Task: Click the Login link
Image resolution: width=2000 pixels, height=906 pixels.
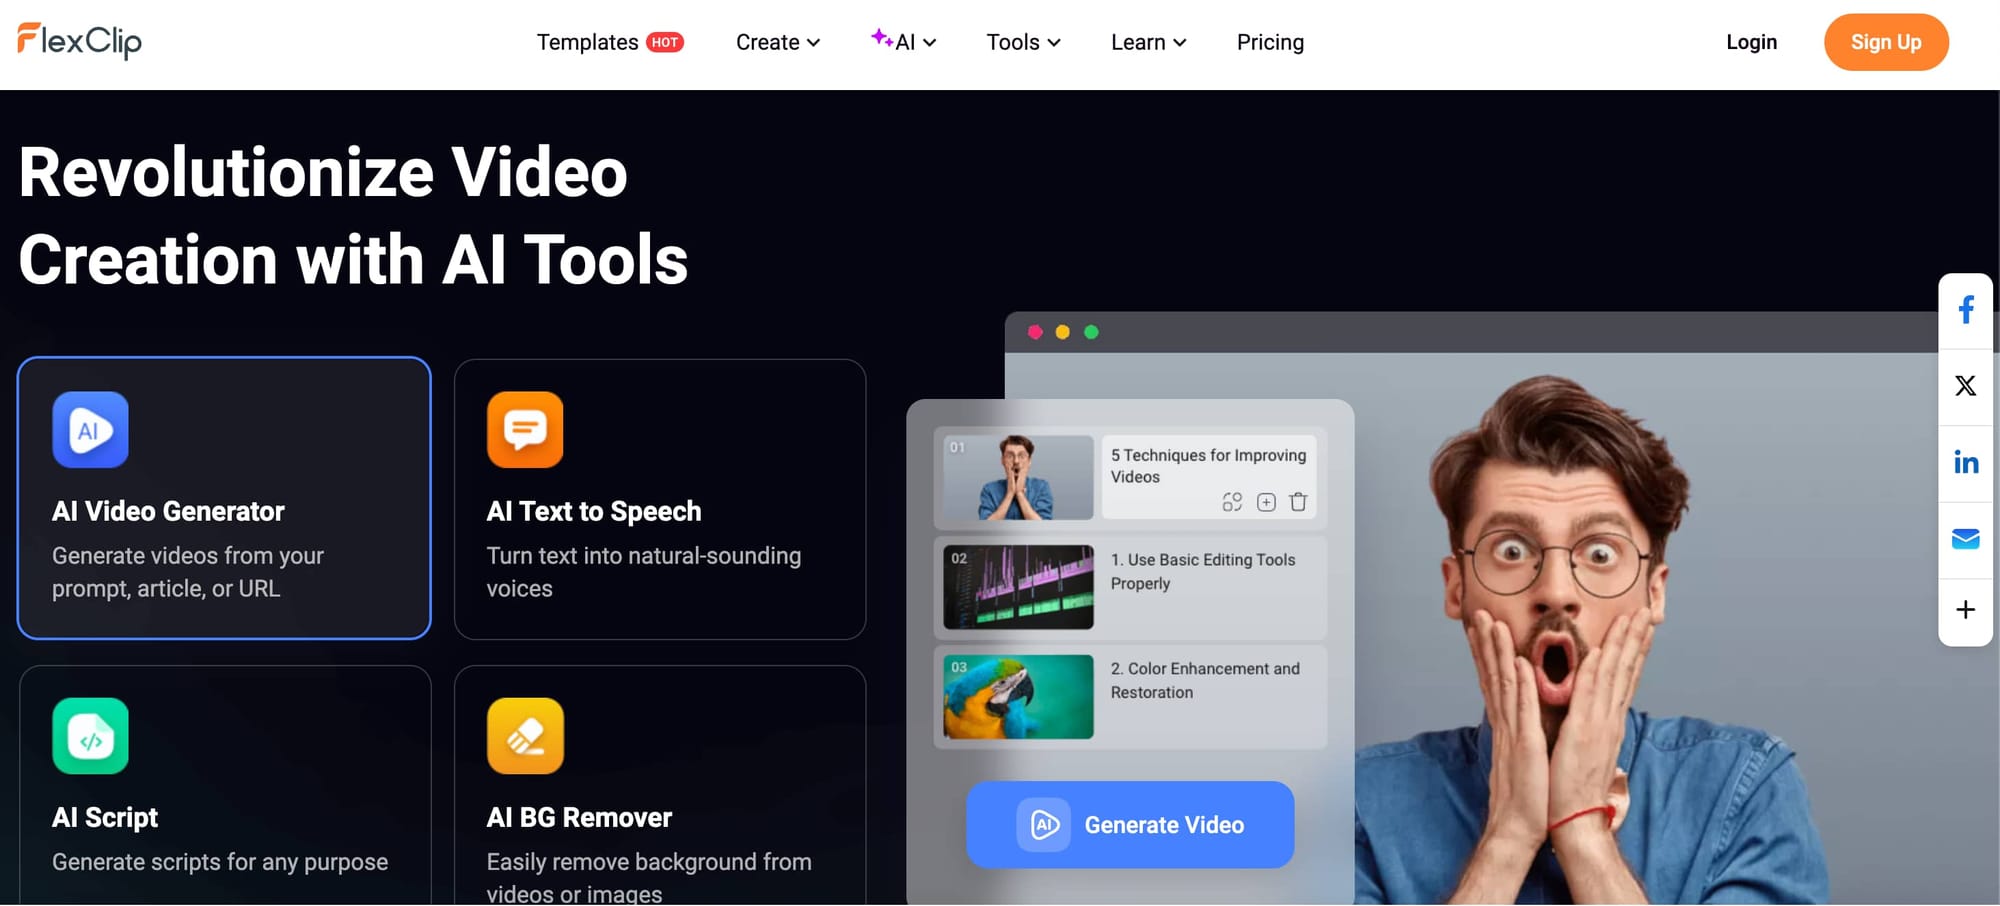Action: pyautogui.click(x=1751, y=42)
